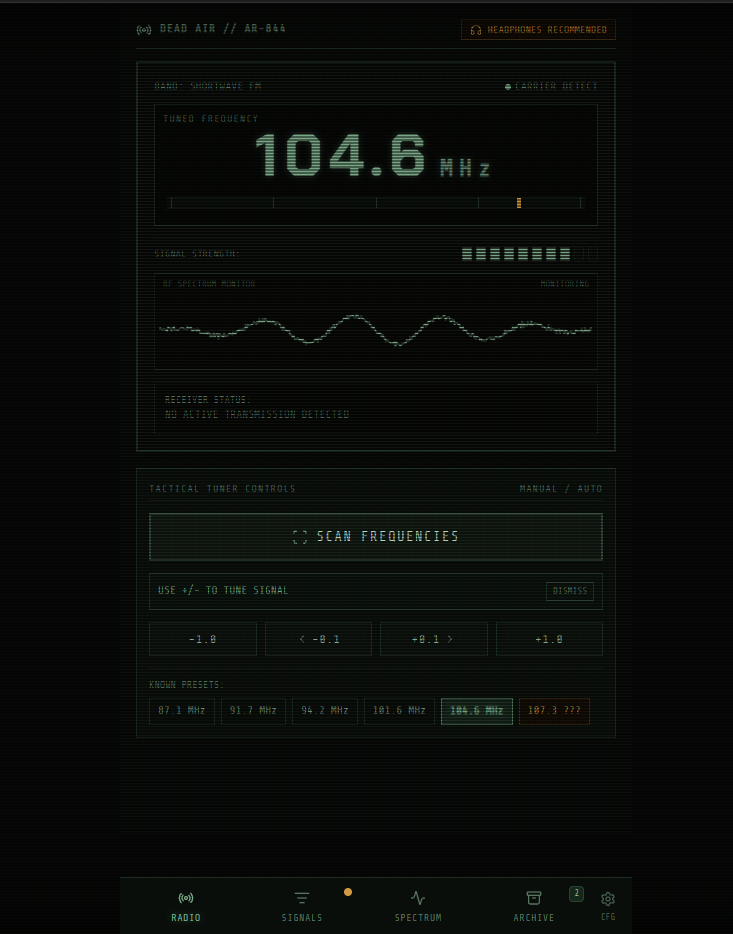This screenshot has height=934, width=733.
Task: Click the Tactical Tuner Controls heading
Action: coord(222,489)
